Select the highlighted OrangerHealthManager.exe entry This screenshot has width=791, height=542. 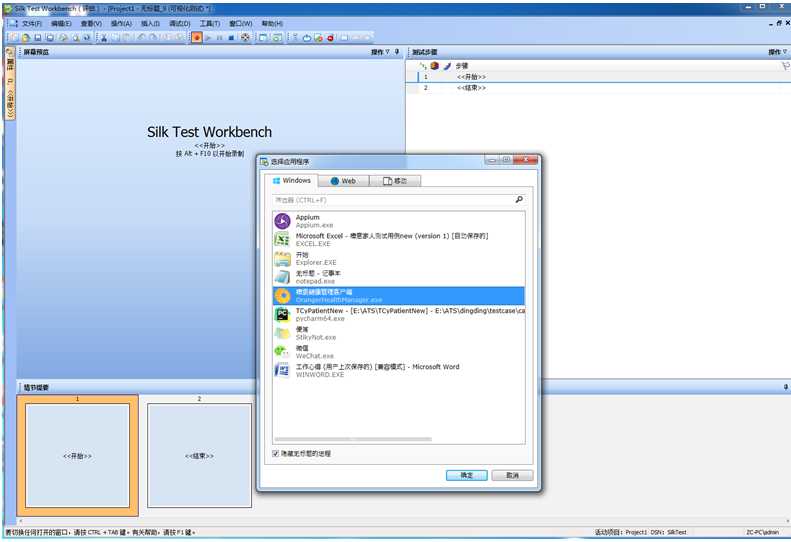(x=399, y=296)
